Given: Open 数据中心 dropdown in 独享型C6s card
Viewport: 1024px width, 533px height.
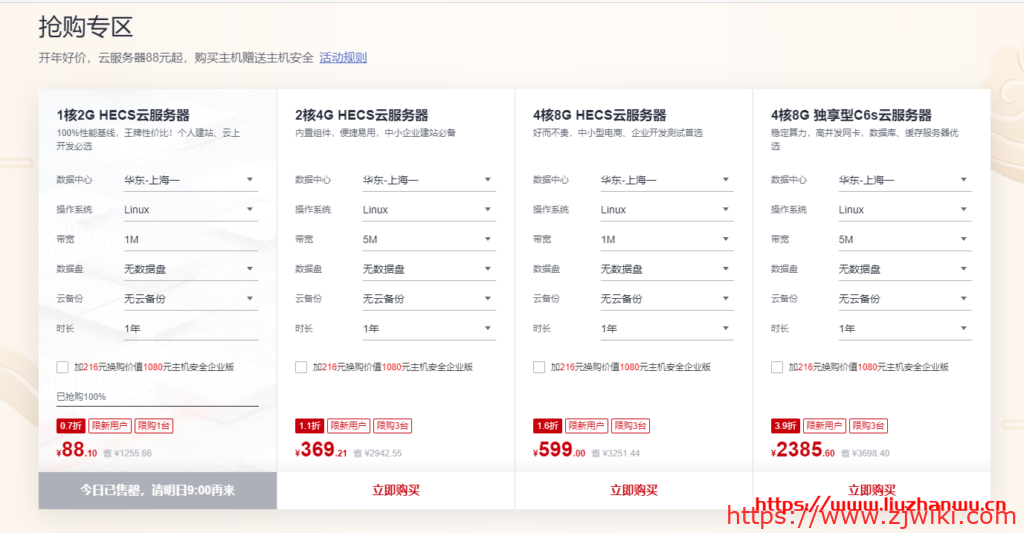Looking at the screenshot, I should (x=905, y=180).
